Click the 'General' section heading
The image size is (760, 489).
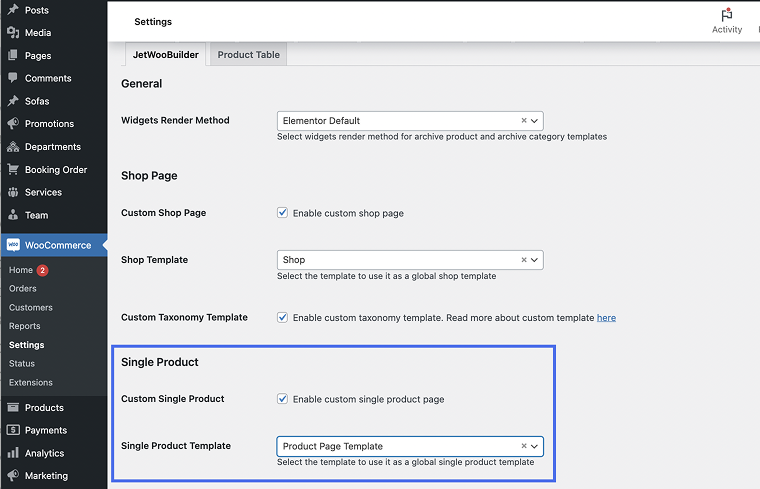pos(142,83)
